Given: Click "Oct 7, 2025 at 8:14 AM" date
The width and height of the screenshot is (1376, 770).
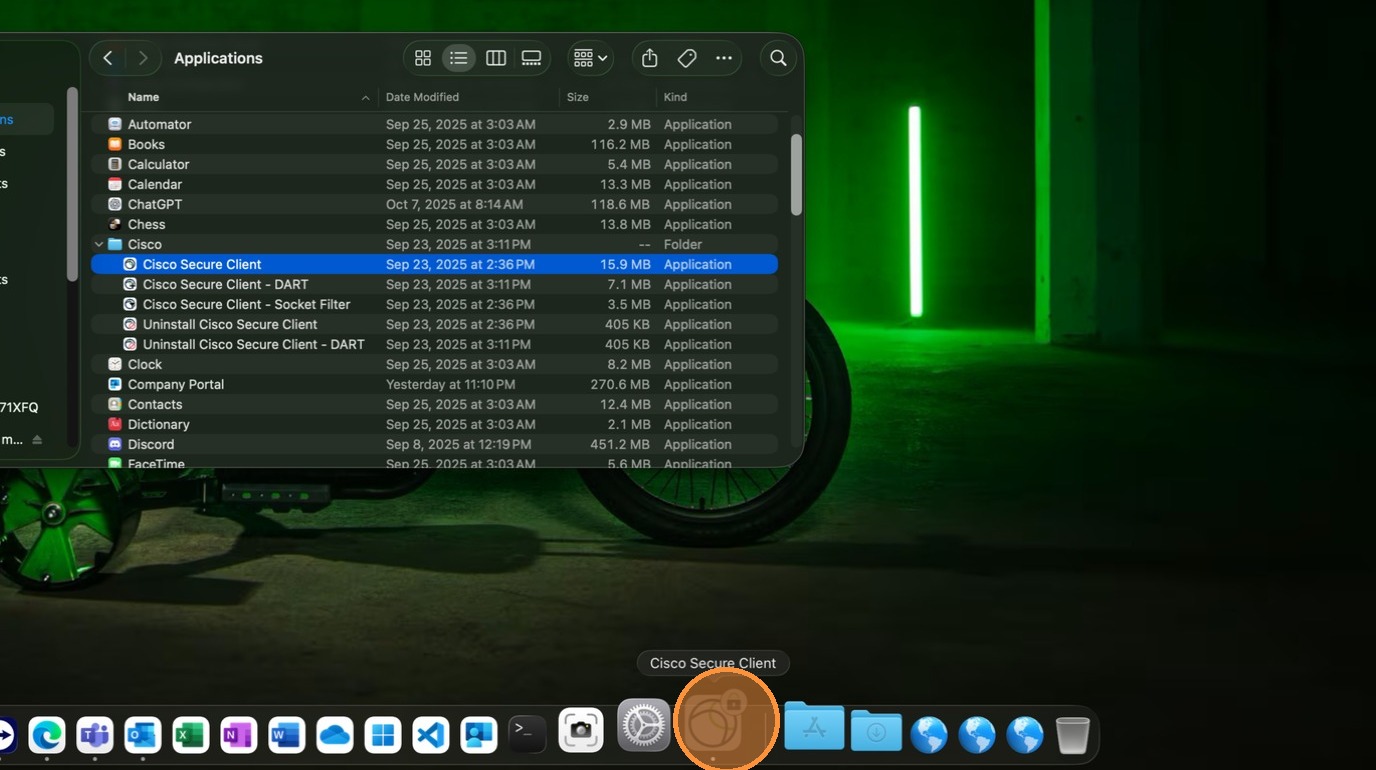Looking at the screenshot, I should (x=455, y=204).
